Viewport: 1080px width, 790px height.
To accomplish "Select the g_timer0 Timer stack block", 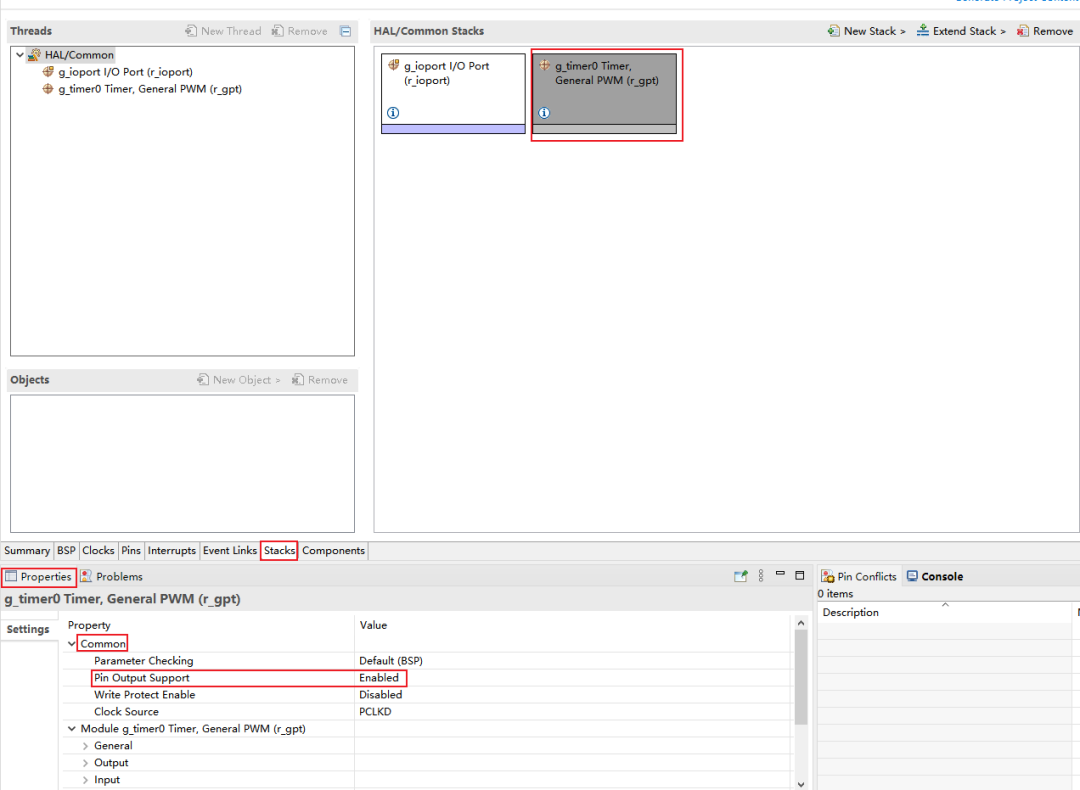I will (605, 93).
